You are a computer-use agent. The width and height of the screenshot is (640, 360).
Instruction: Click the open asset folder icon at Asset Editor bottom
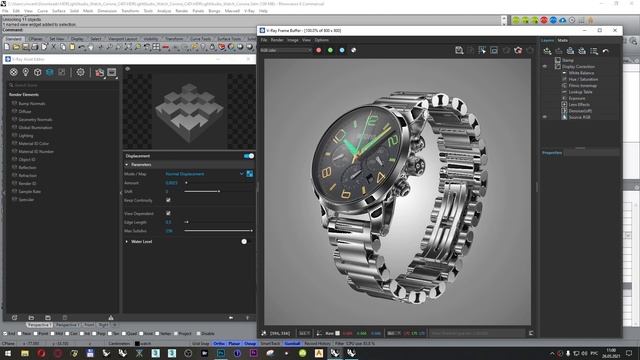click(x=31, y=318)
